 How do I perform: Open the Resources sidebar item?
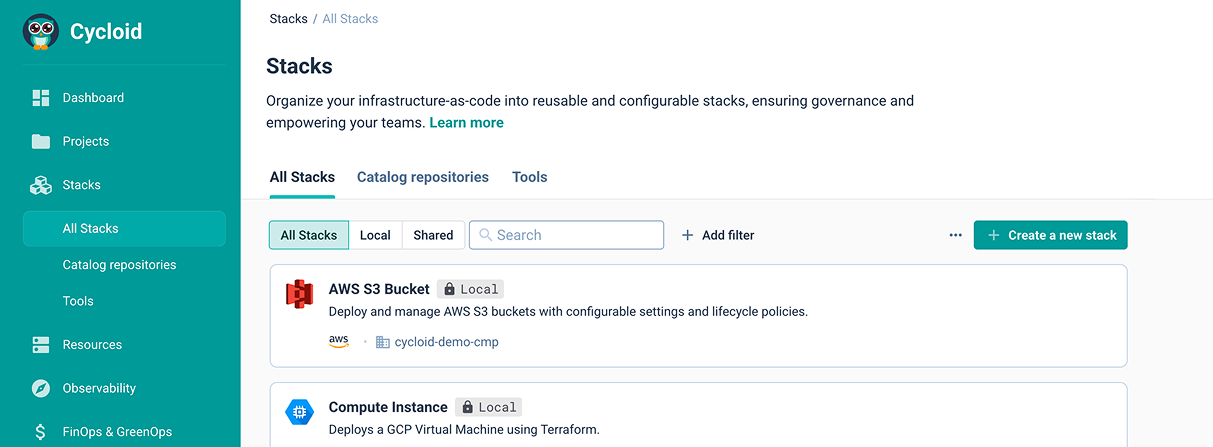tap(92, 345)
